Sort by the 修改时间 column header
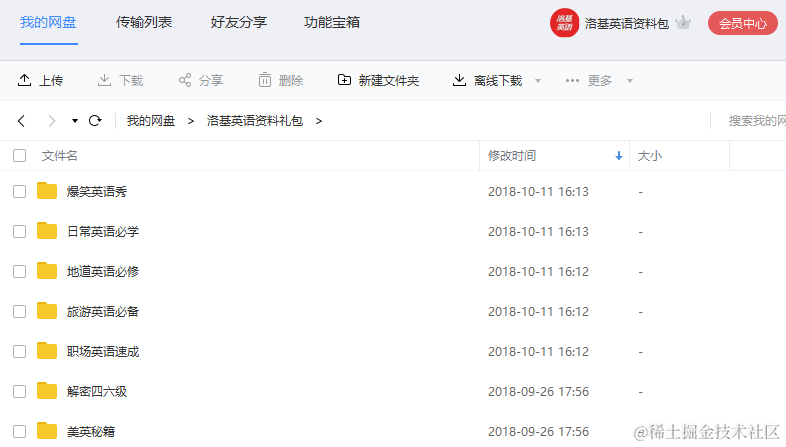 (x=512, y=156)
